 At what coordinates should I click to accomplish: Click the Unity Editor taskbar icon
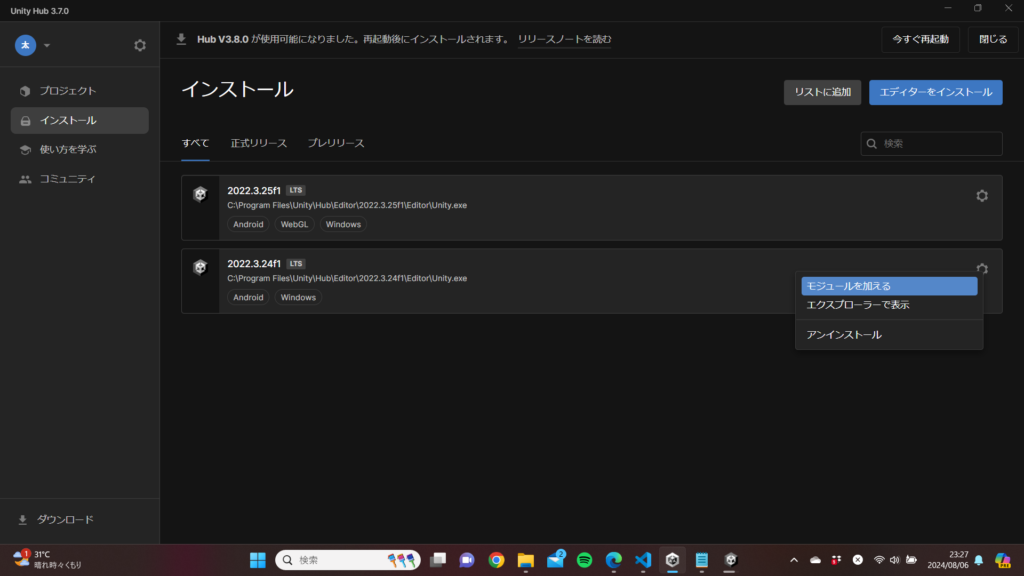(x=730, y=560)
